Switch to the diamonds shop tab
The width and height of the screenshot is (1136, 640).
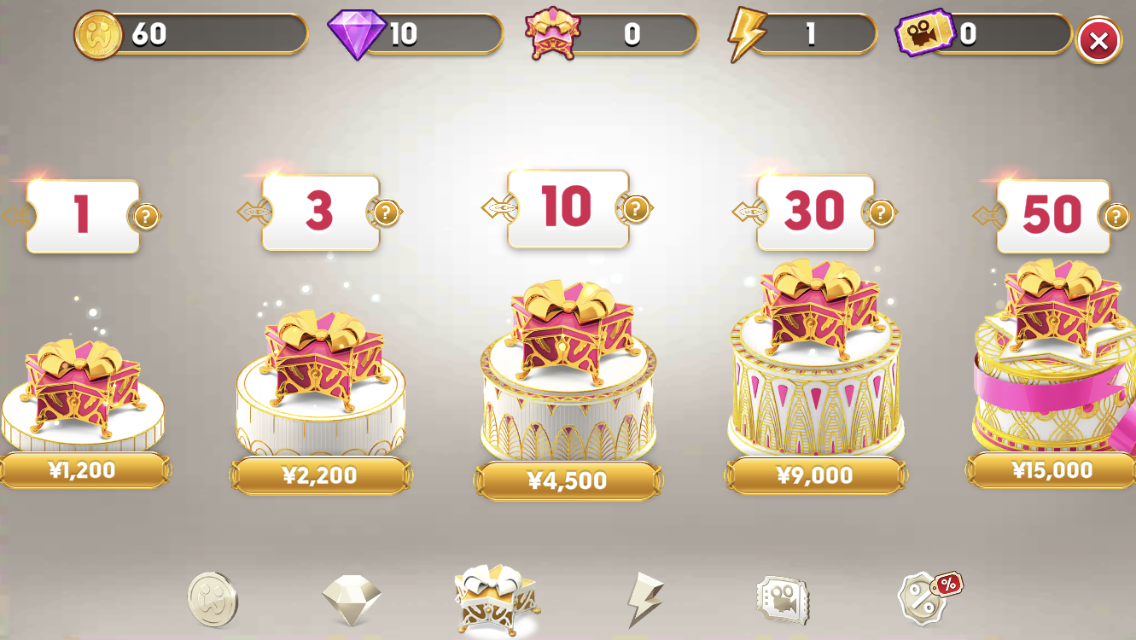point(351,599)
